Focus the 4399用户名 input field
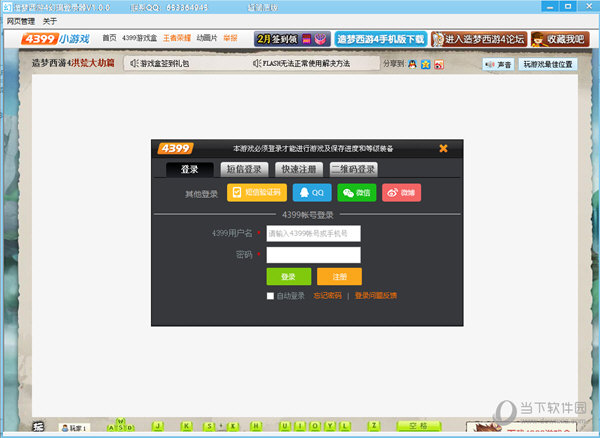The width and height of the screenshot is (600, 438). (x=313, y=233)
